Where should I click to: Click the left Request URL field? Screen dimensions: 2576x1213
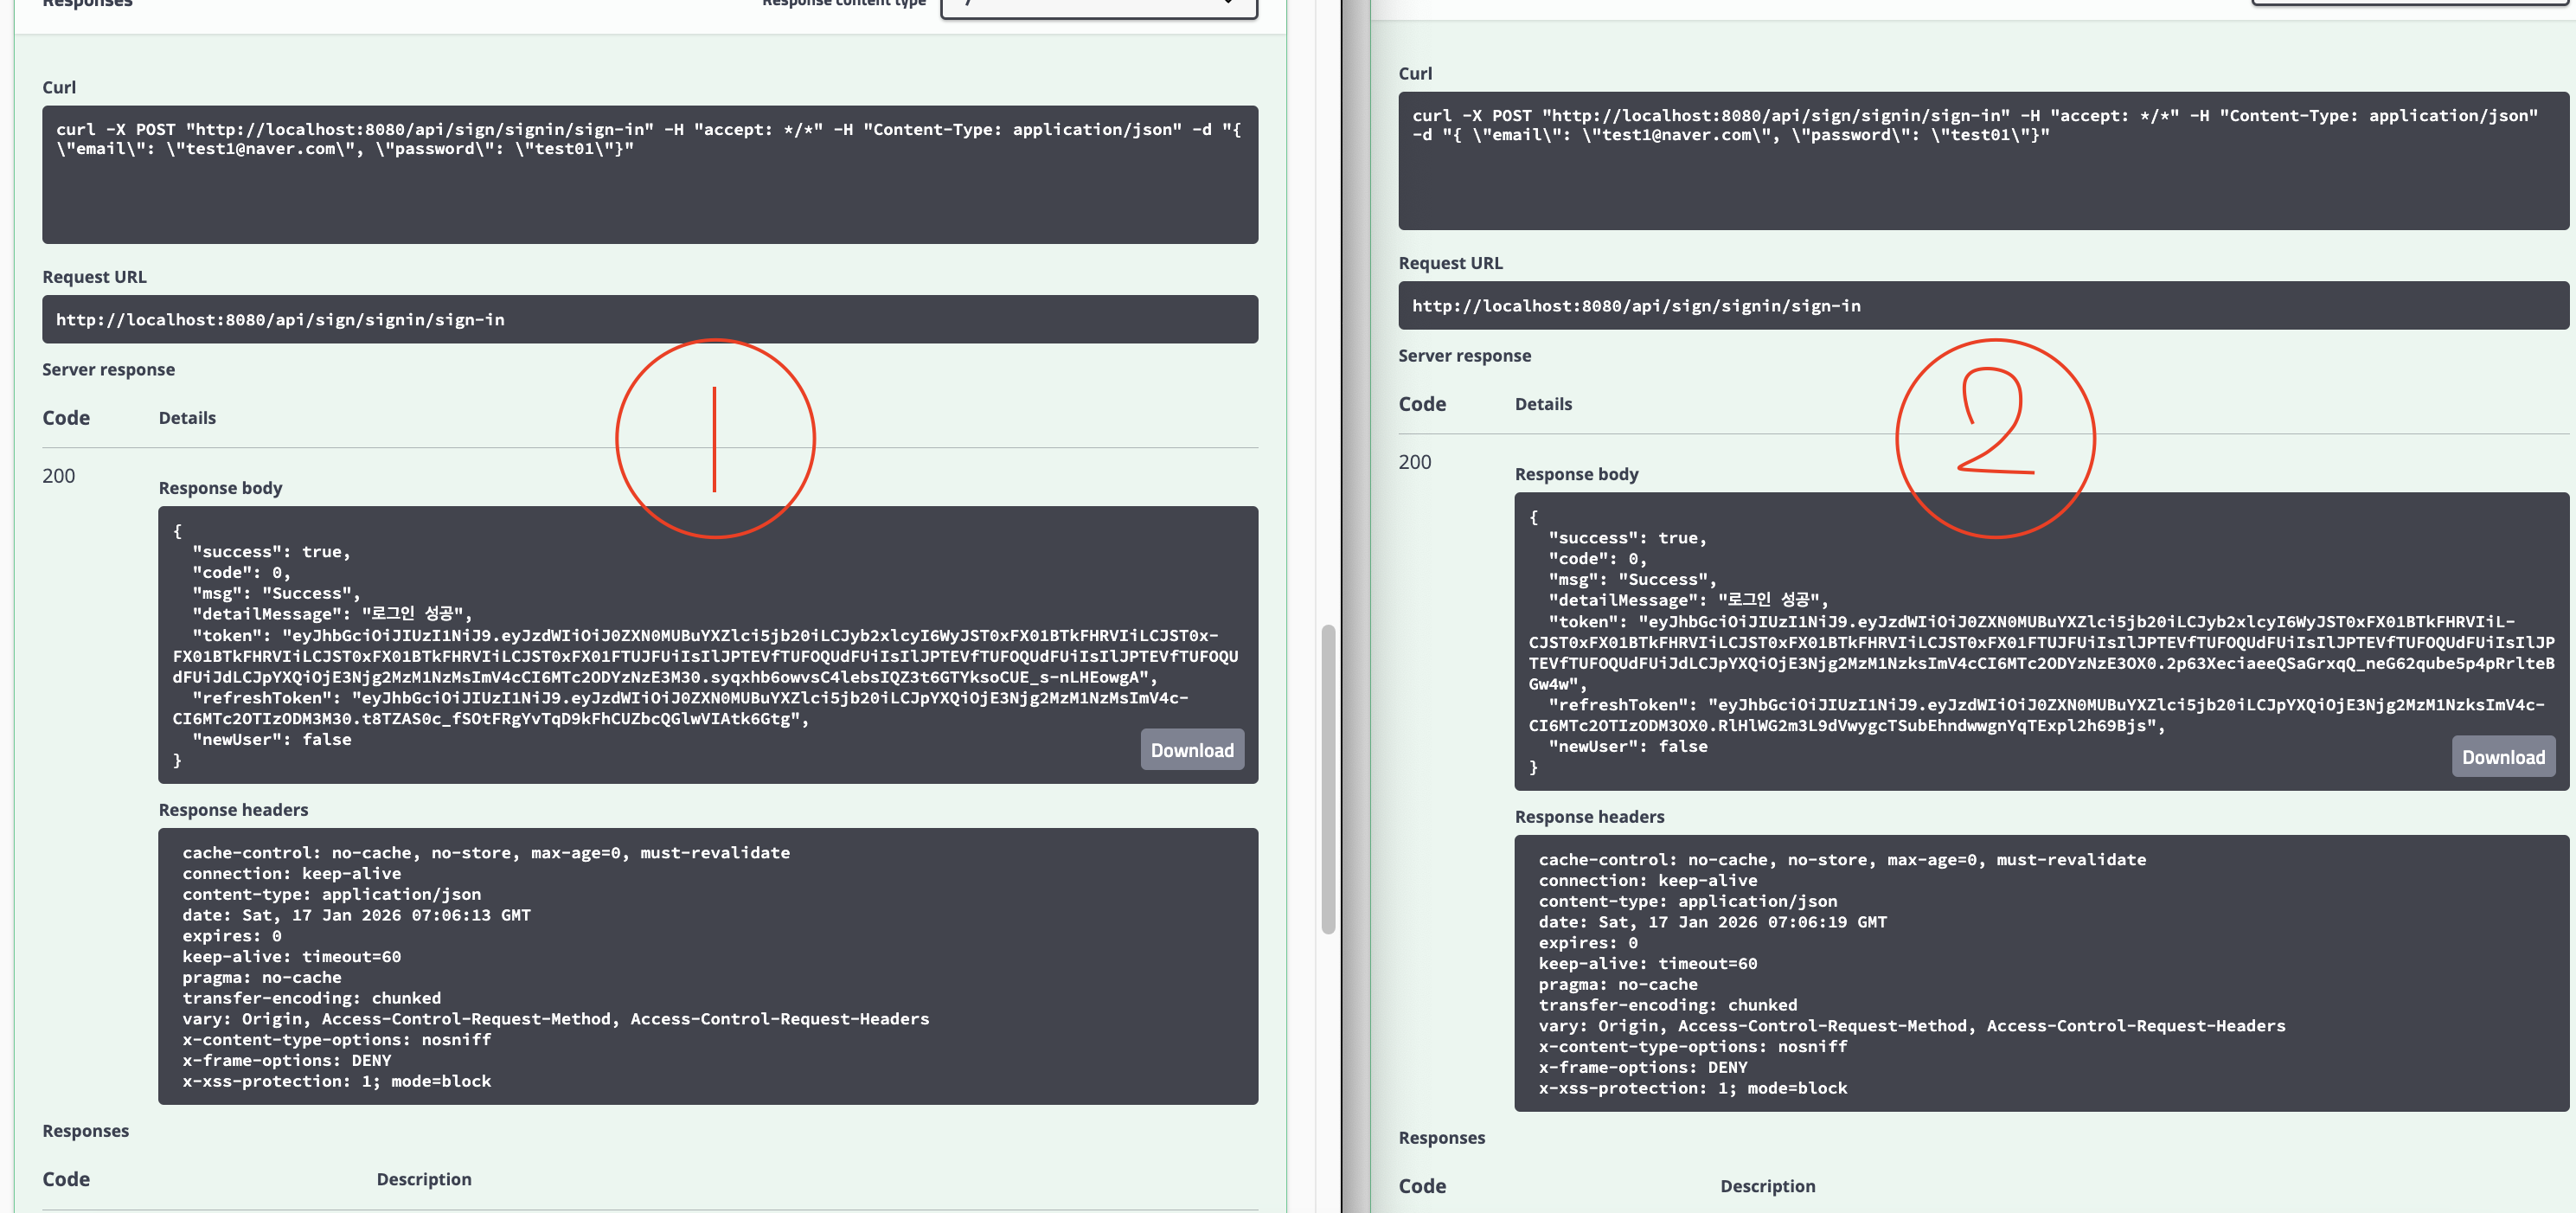(649, 320)
